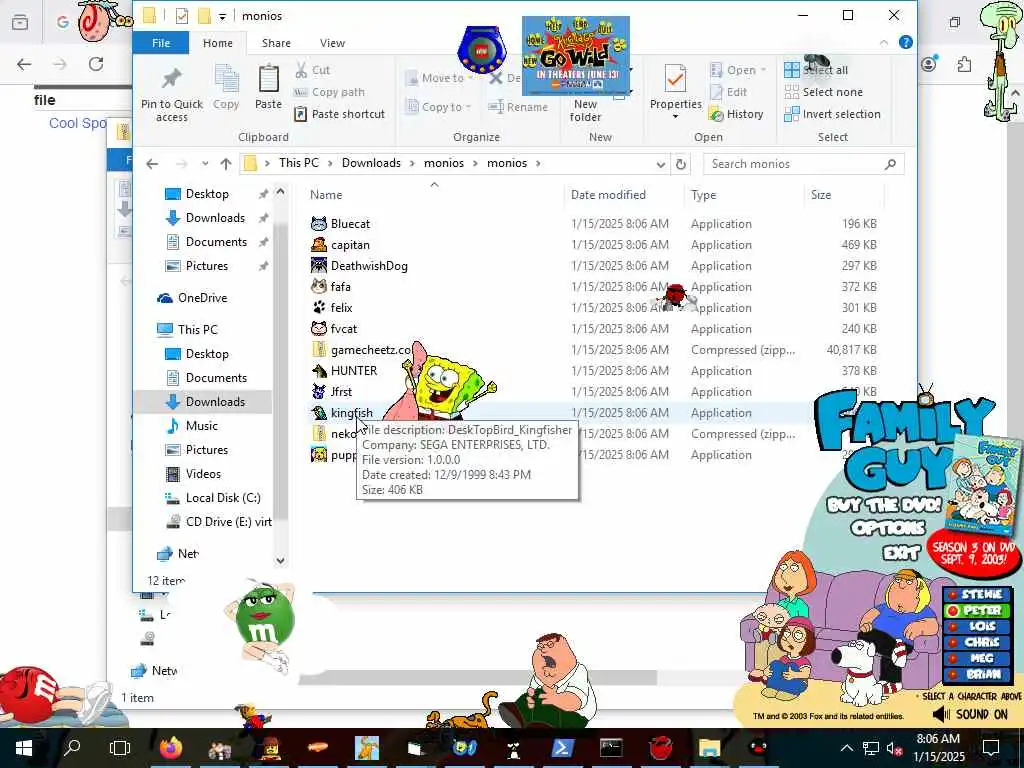Expand the Open dropdown arrow
Viewport: 1024px width, 768px height.
coord(763,70)
